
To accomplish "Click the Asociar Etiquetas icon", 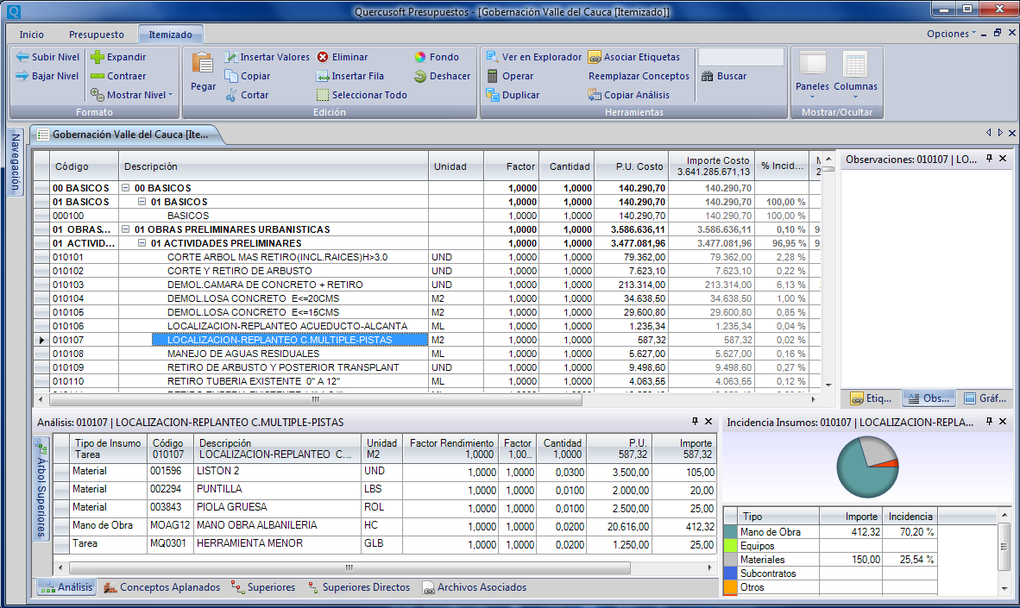I will 595,57.
